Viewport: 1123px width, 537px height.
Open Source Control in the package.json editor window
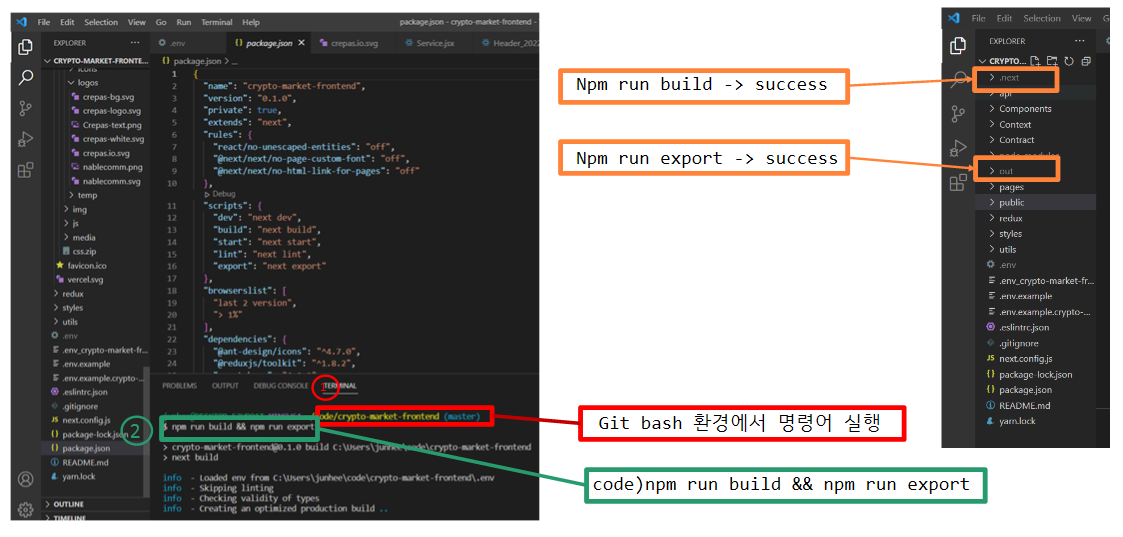26,108
